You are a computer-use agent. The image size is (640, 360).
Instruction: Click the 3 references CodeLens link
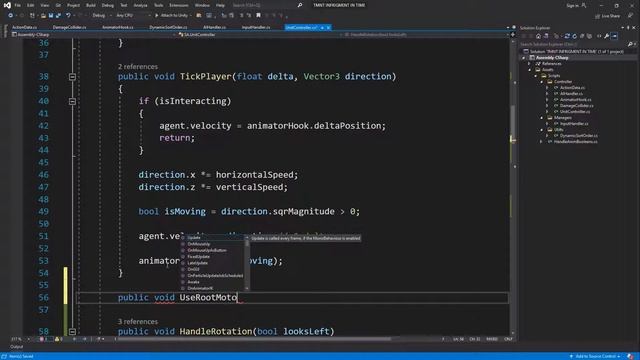coord(138,322)
